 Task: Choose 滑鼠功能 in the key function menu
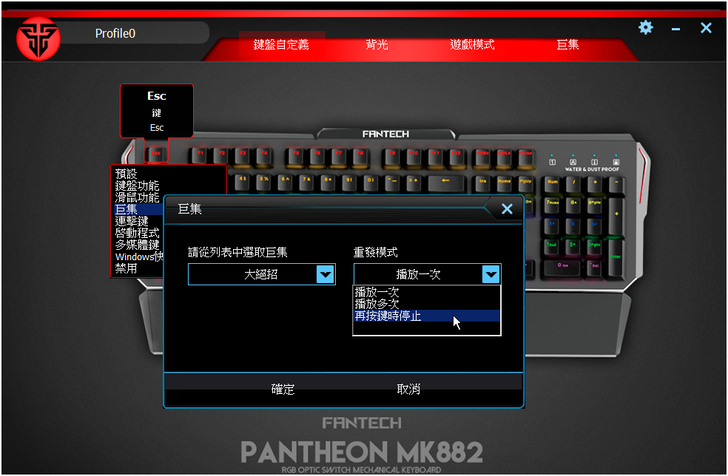coord(137,197)
